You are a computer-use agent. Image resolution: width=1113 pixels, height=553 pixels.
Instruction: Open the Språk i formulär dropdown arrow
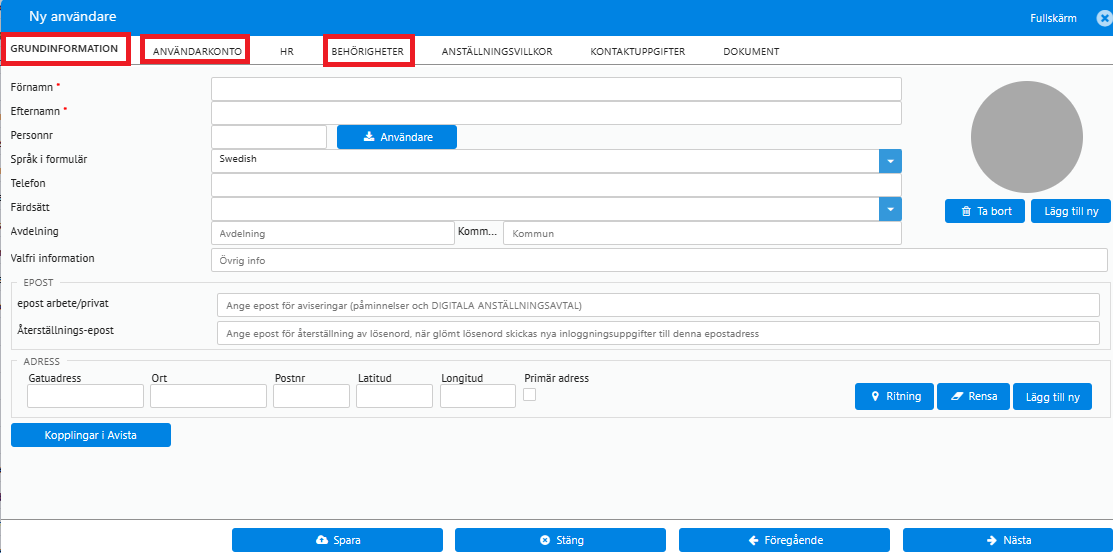coord(890,161)
